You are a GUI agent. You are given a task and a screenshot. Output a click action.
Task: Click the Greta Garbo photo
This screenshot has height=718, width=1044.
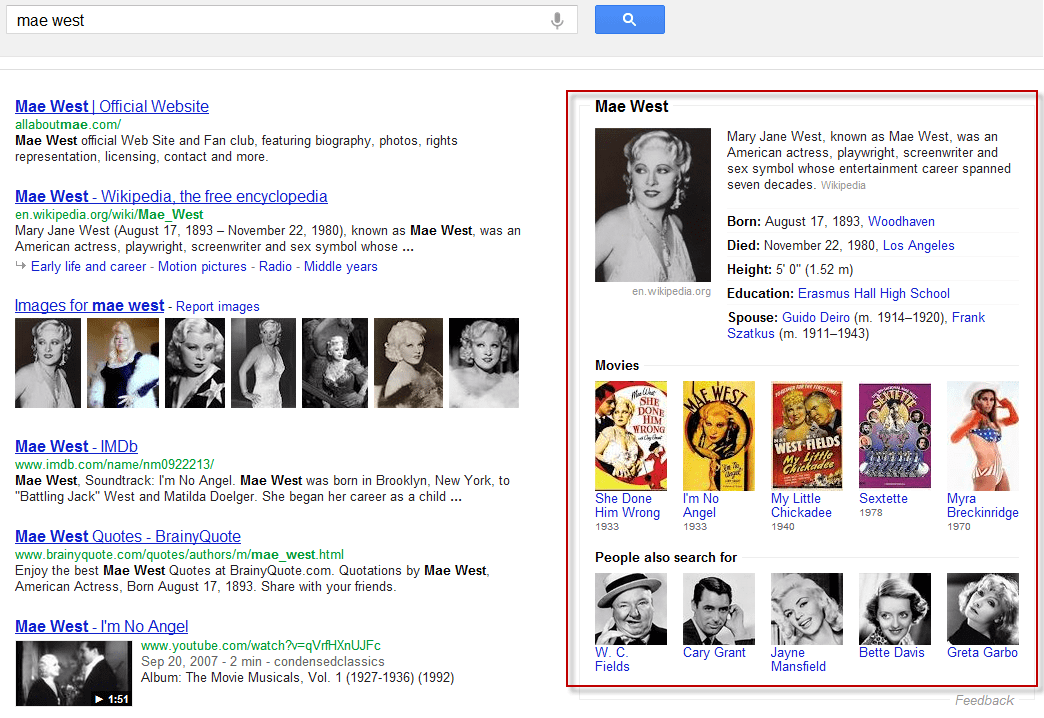tap(983, 609)
